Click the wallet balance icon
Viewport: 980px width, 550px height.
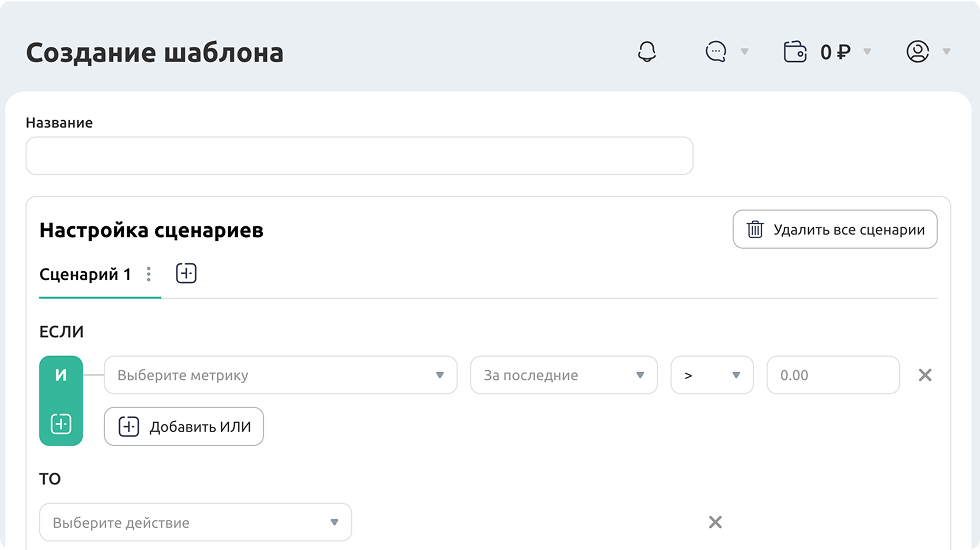[795, 52]
